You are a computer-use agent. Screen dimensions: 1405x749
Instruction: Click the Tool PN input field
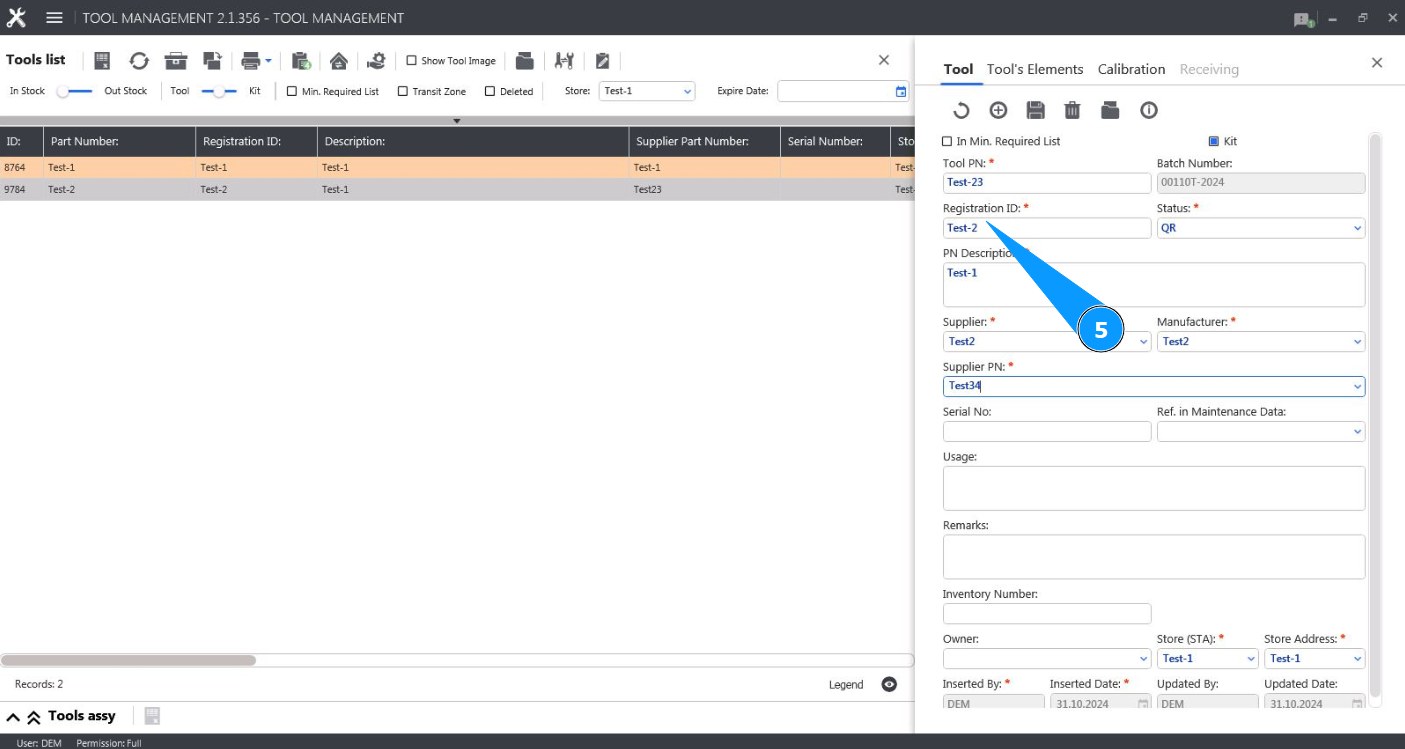tap(1047, 183)
